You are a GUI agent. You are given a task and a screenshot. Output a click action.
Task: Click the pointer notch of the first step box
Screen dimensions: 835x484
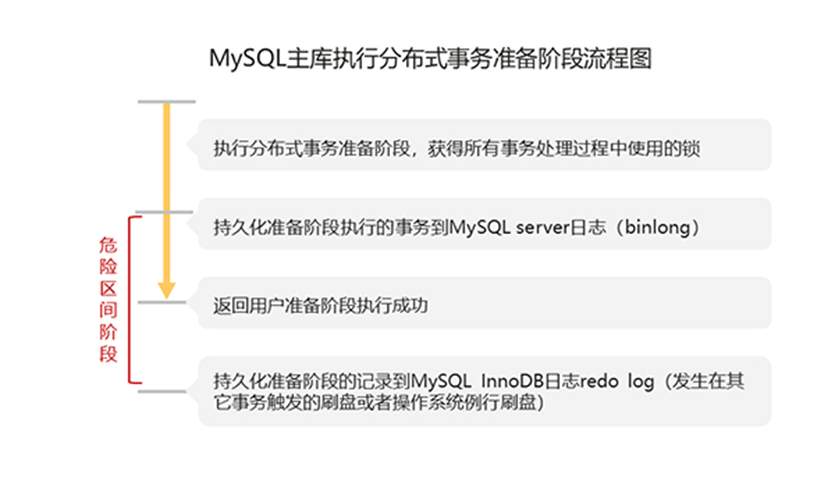coord(193,145)
